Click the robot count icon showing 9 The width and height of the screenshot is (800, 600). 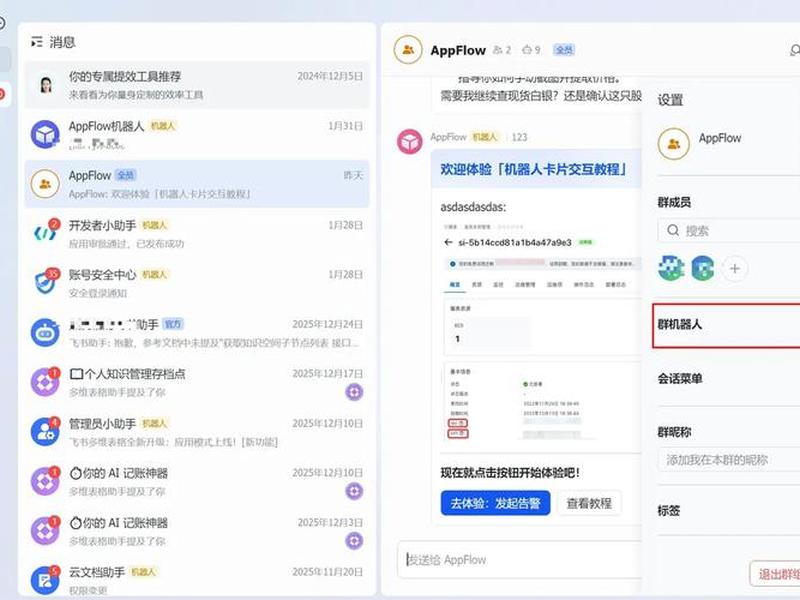point(527,49)
